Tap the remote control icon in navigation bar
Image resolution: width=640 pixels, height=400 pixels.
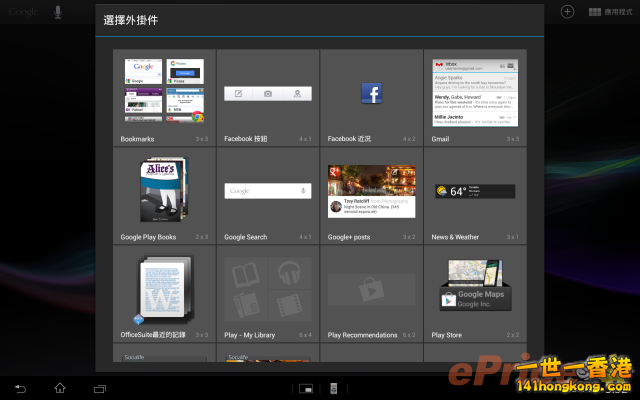click(333, 389)
